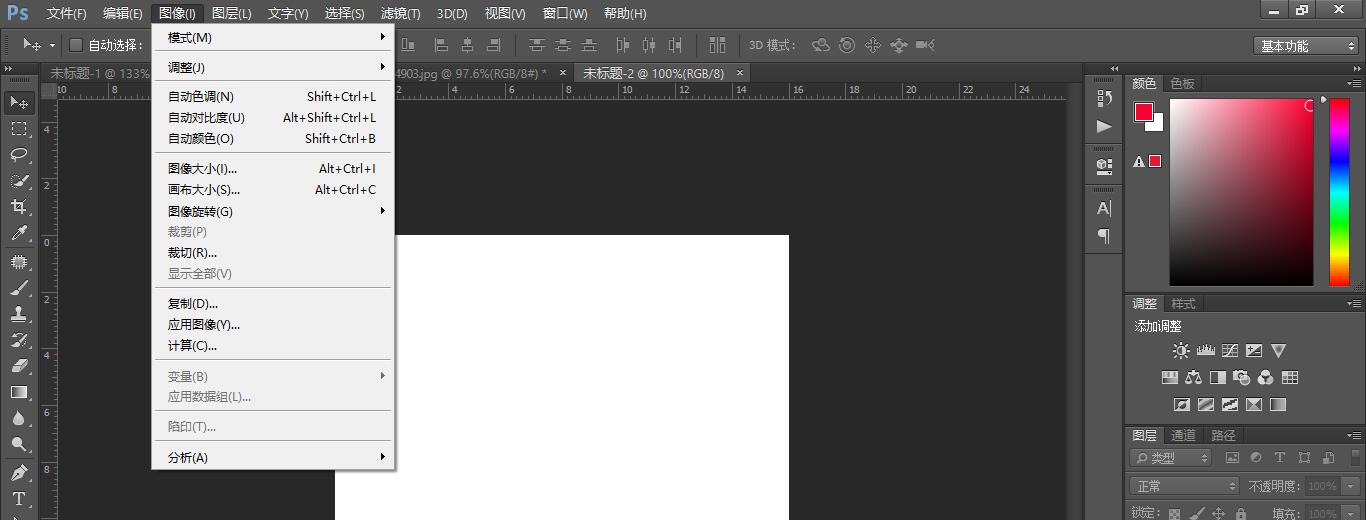Add a Brightness/Contrast adjustment
Viewport: 1366px width, 520px height.
tap(1182, 351)
